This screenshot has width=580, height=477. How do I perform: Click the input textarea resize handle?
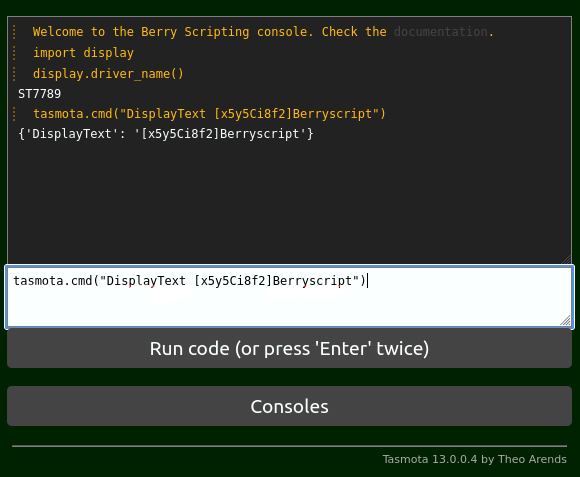[x=566, y=320]
